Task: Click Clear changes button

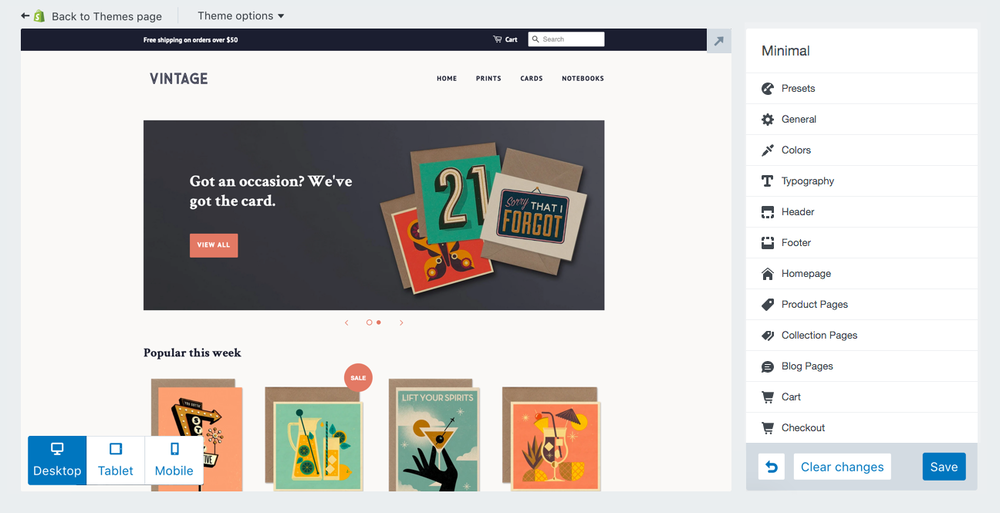Action: (842, 466)
